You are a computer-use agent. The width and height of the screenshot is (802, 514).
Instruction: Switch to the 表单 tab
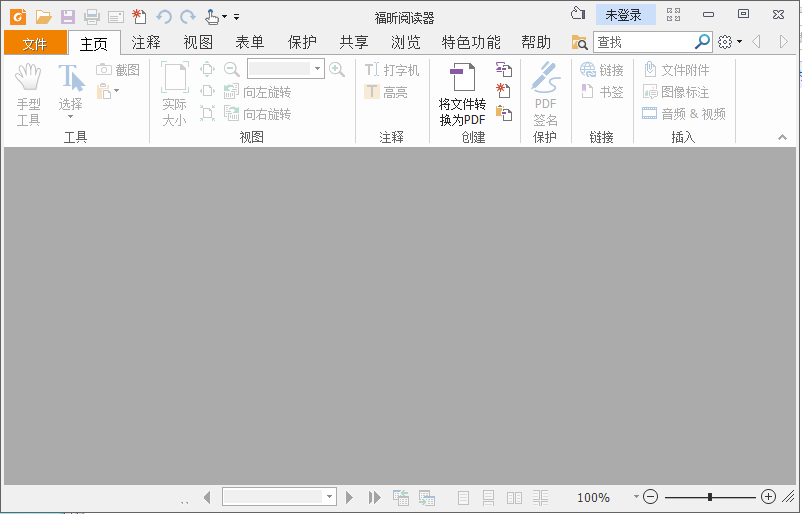(x=250, y=42)
